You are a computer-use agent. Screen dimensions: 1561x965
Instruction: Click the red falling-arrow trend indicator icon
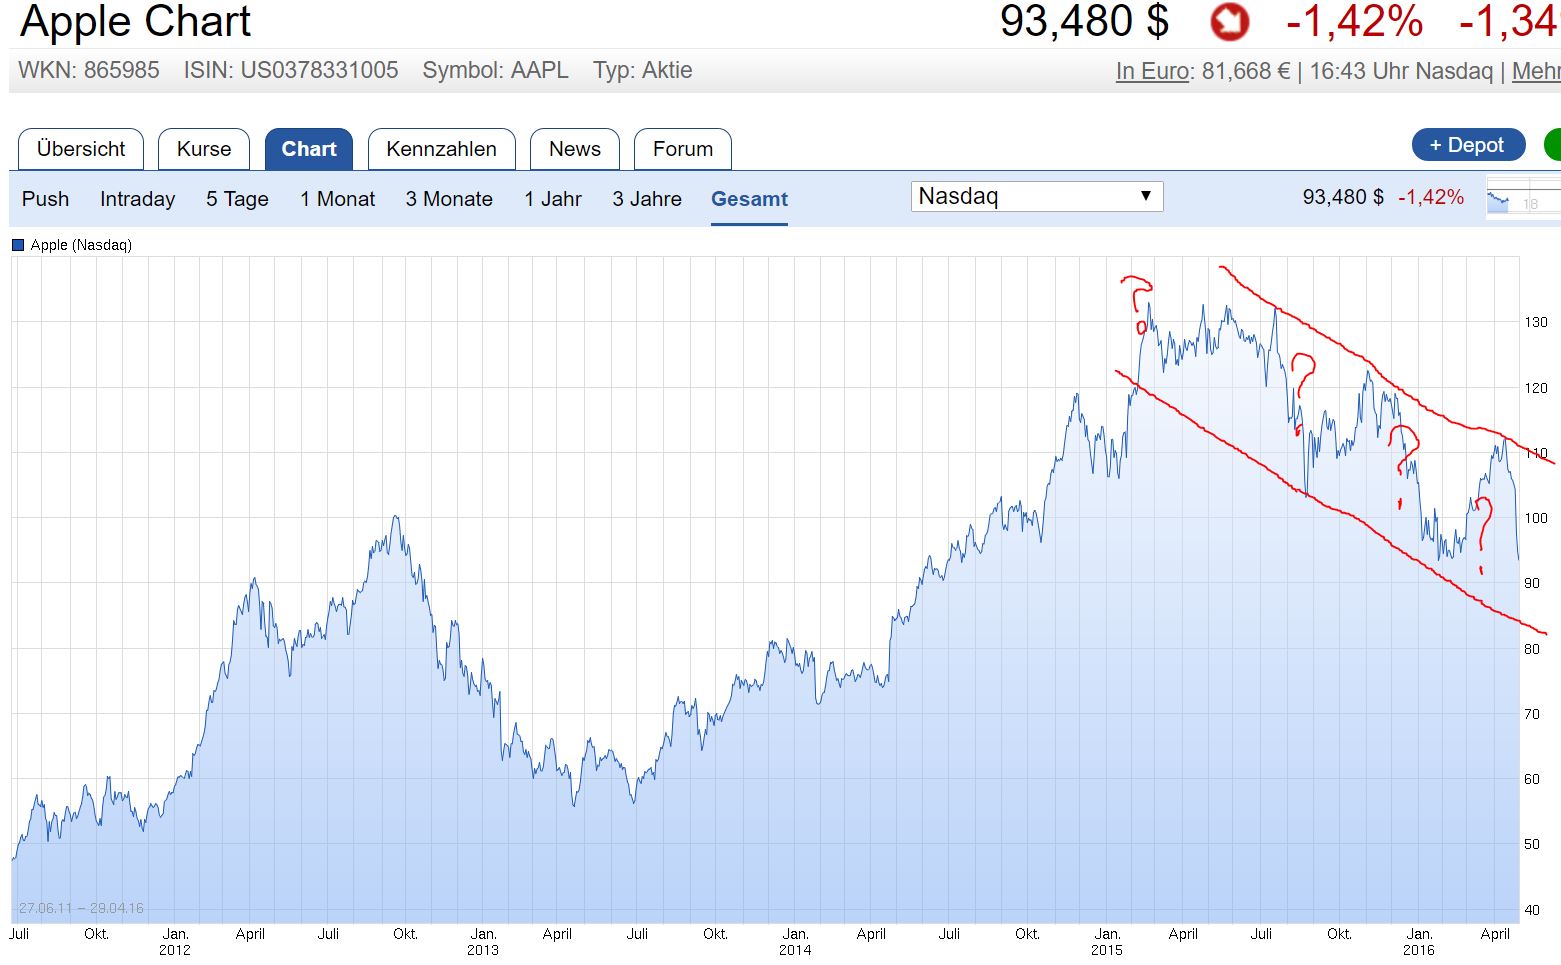pyautogui.click(x=1229, y=22)
